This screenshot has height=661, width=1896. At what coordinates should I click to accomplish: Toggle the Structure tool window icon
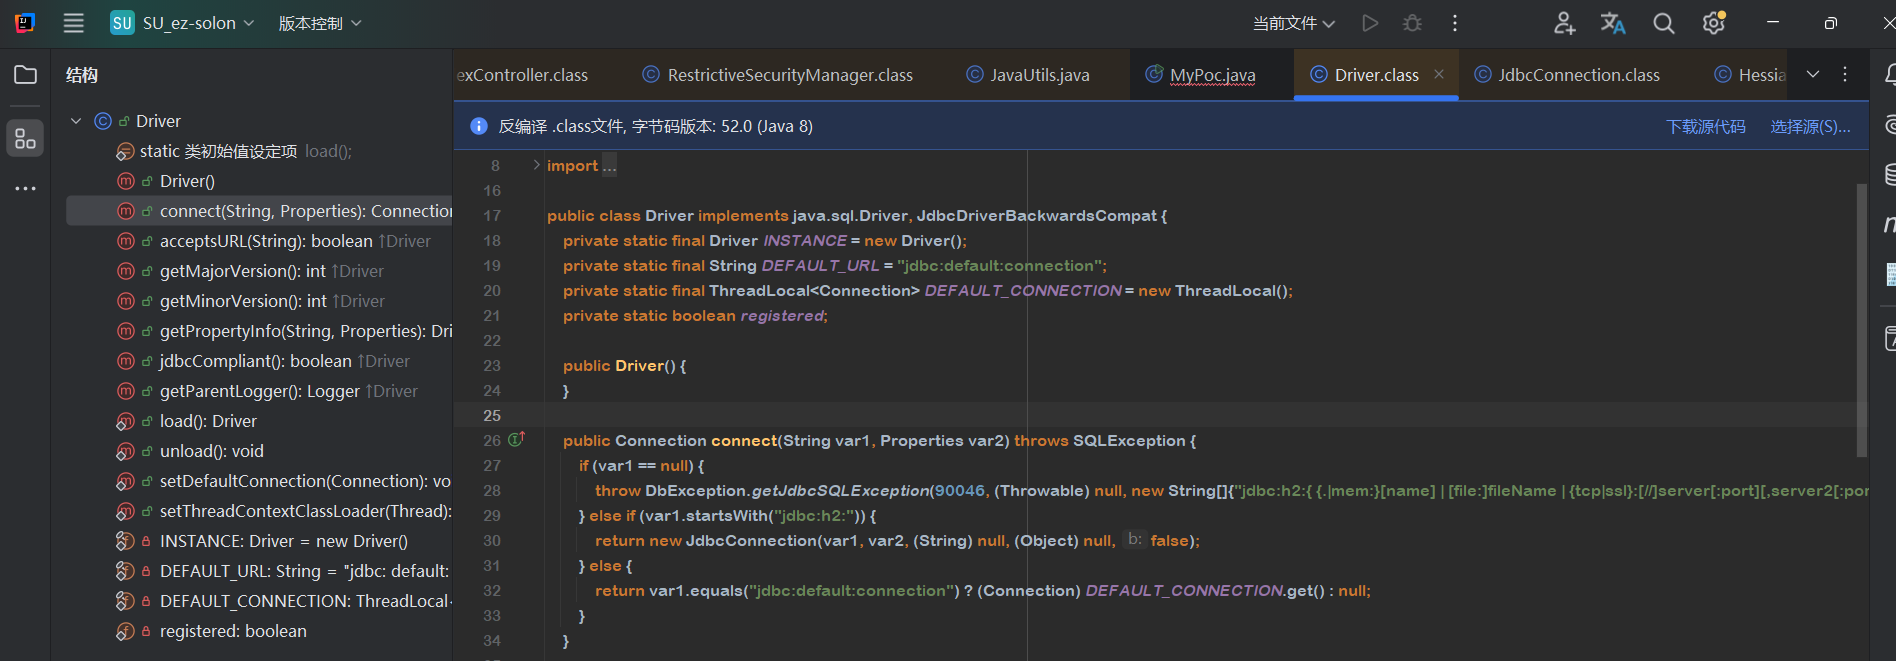[25, 138]
